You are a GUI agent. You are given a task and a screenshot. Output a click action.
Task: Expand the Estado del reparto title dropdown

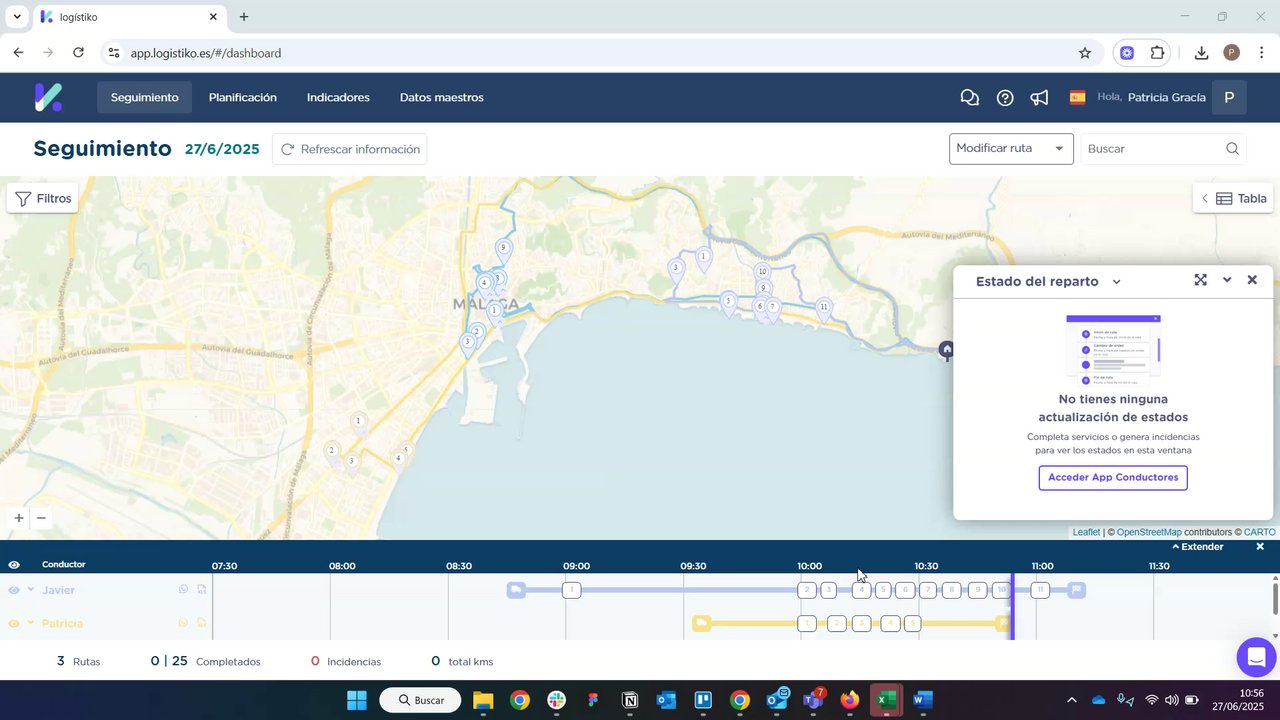pos(1117,282)
